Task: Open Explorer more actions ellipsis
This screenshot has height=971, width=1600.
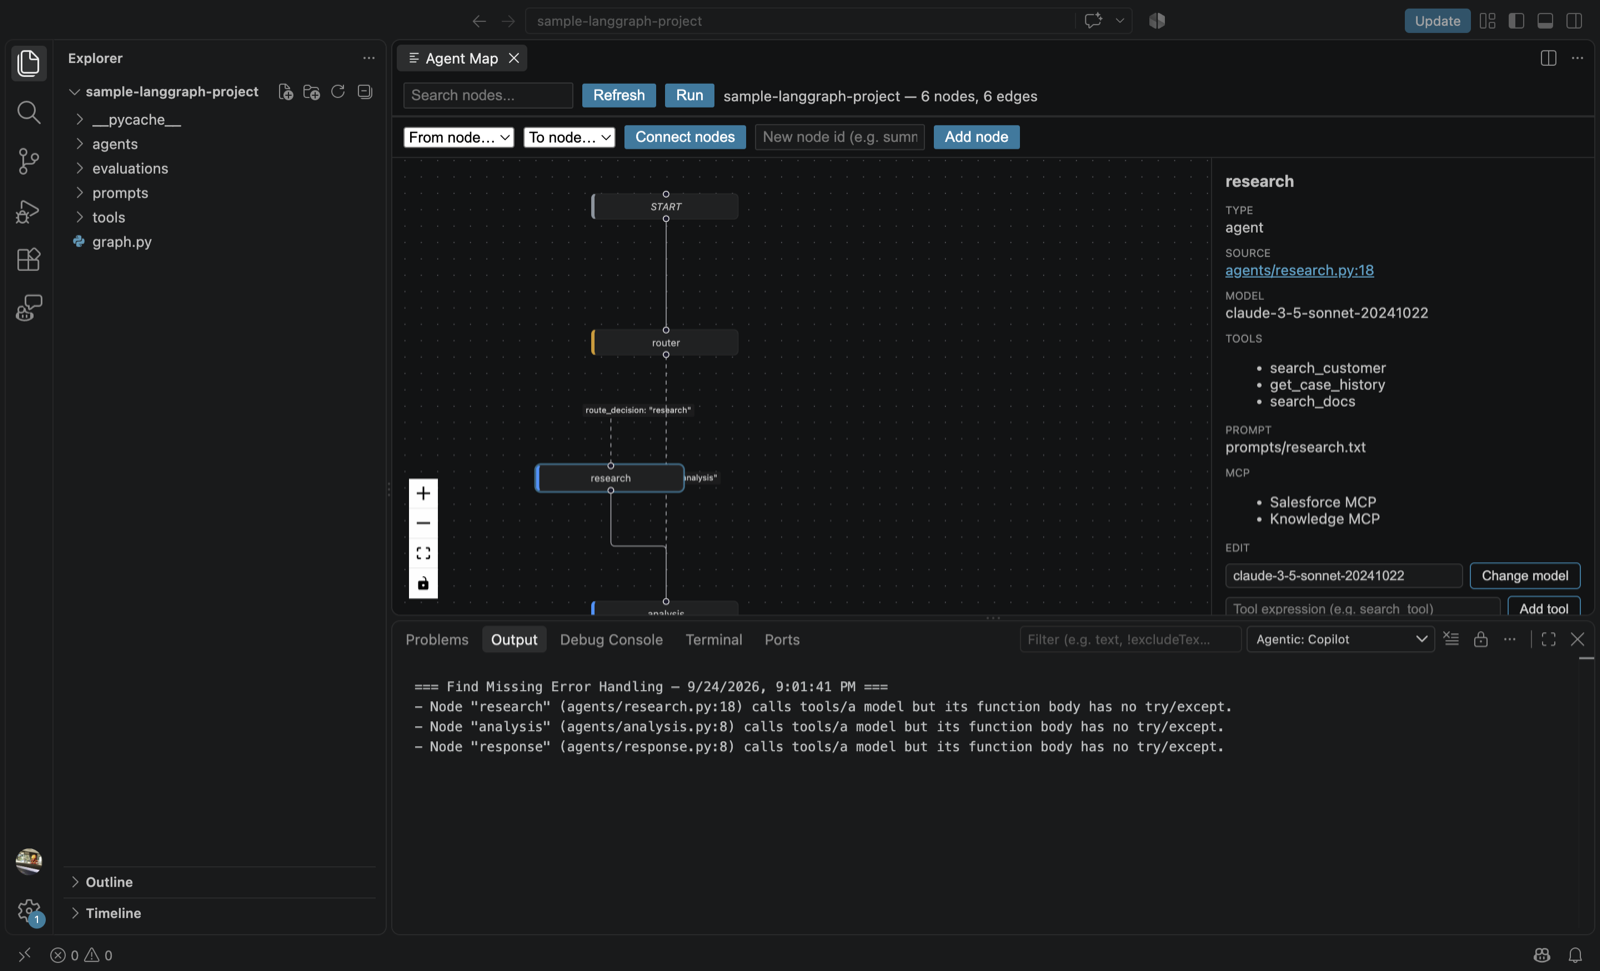Action: click(x=369, y=58)
